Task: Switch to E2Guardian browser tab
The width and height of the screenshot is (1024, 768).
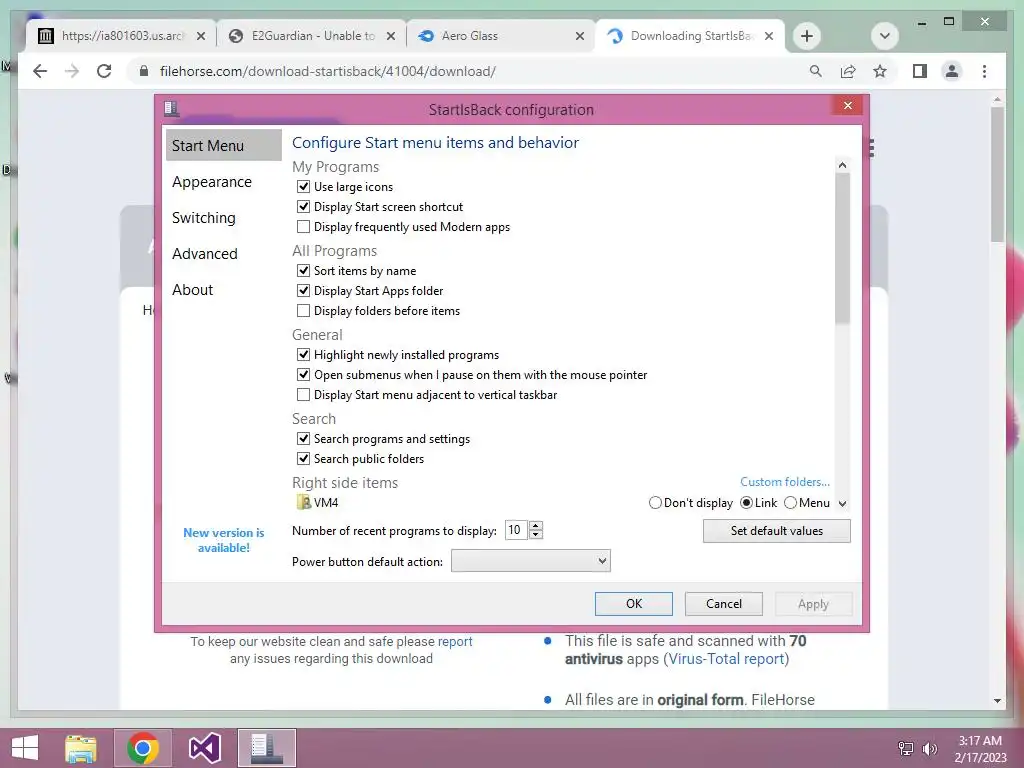Action: click(313, 36)
